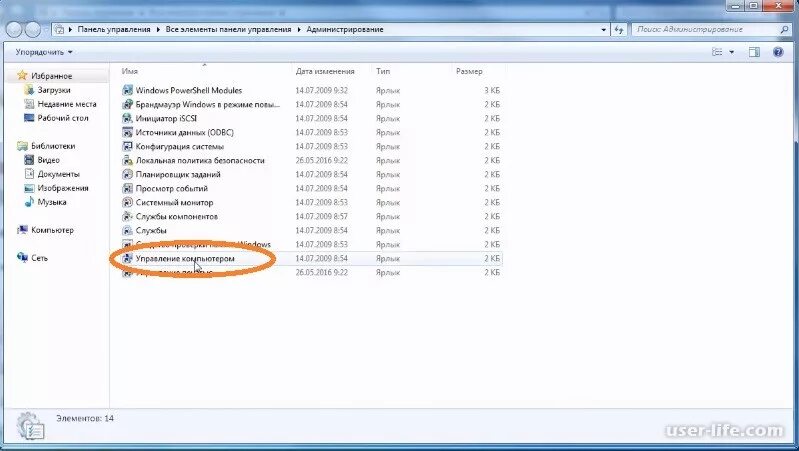The image size is (799, 451).
Task: Sort by the Имя column header
Action: (x=130, y=71)
